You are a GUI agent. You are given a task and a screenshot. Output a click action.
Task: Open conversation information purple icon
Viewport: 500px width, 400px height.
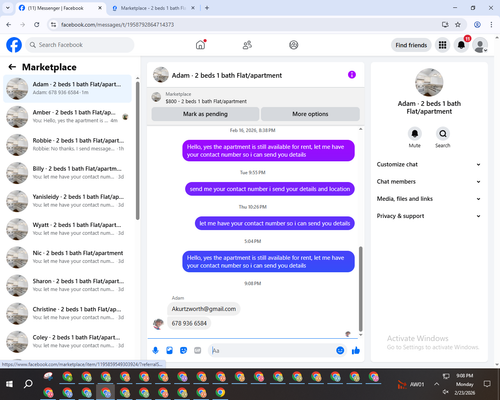pyautogui.click(x=352, y=75)
